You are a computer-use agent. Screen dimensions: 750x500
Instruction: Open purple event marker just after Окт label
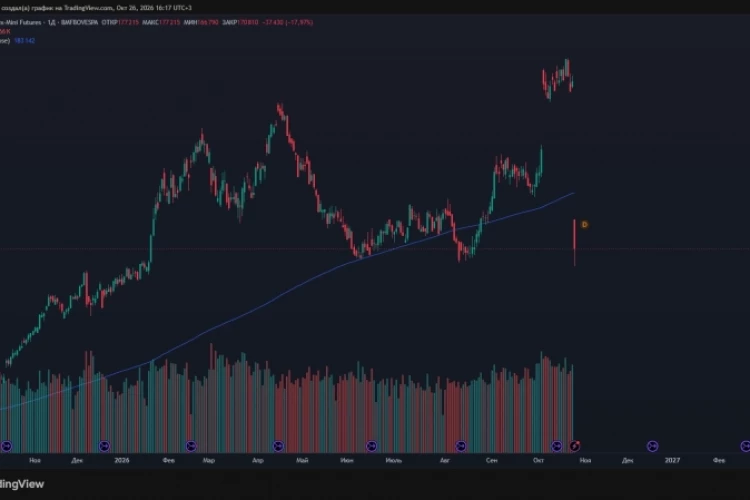[556, 446]
